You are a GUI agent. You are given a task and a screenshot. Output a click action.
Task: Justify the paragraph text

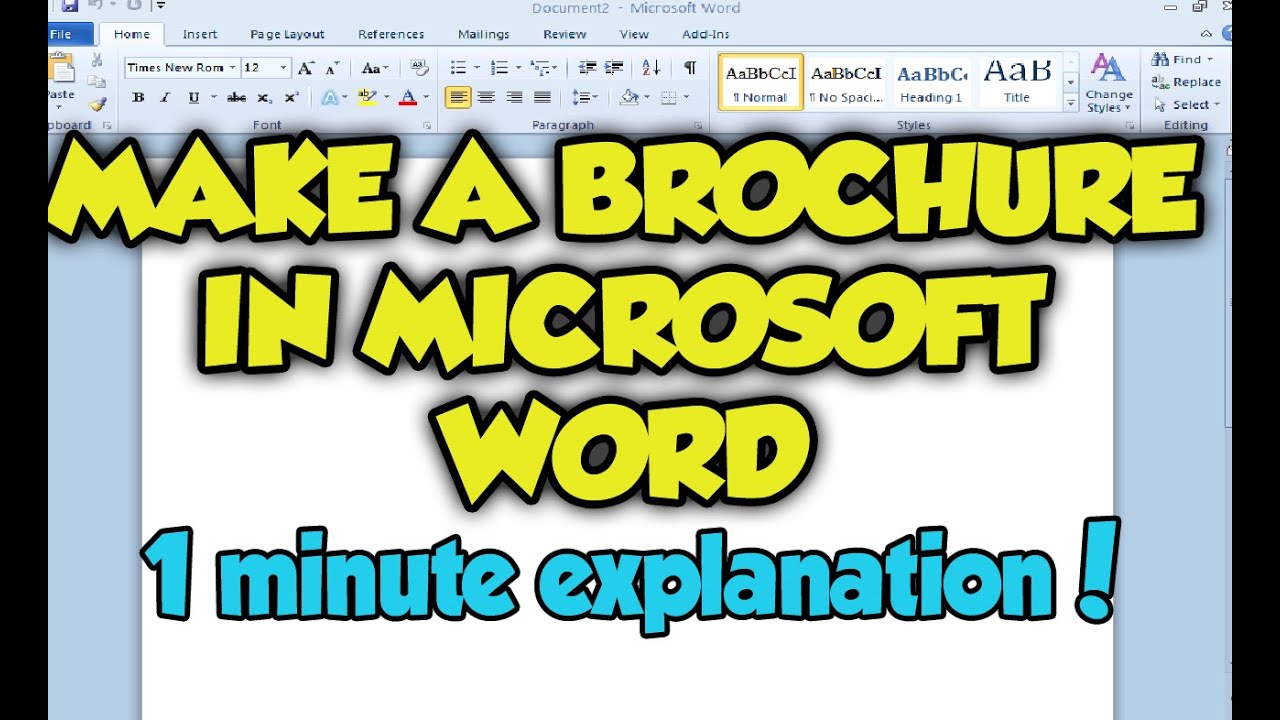[542, 98]
